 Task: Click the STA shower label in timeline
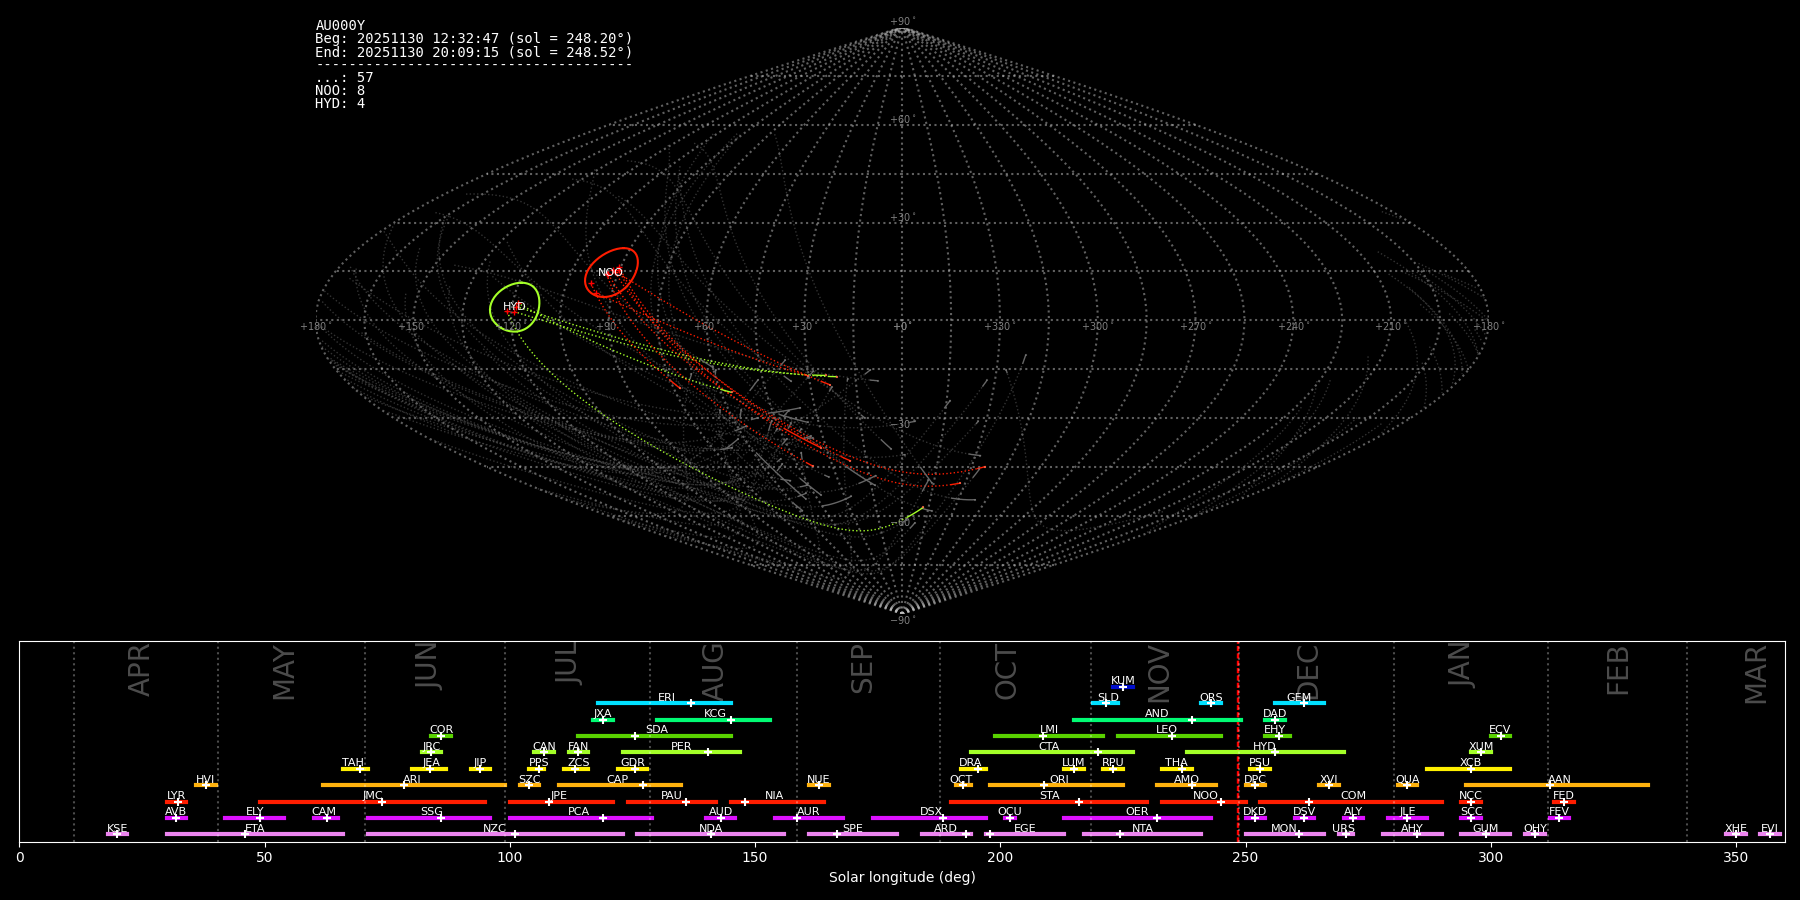point(1049,795)
